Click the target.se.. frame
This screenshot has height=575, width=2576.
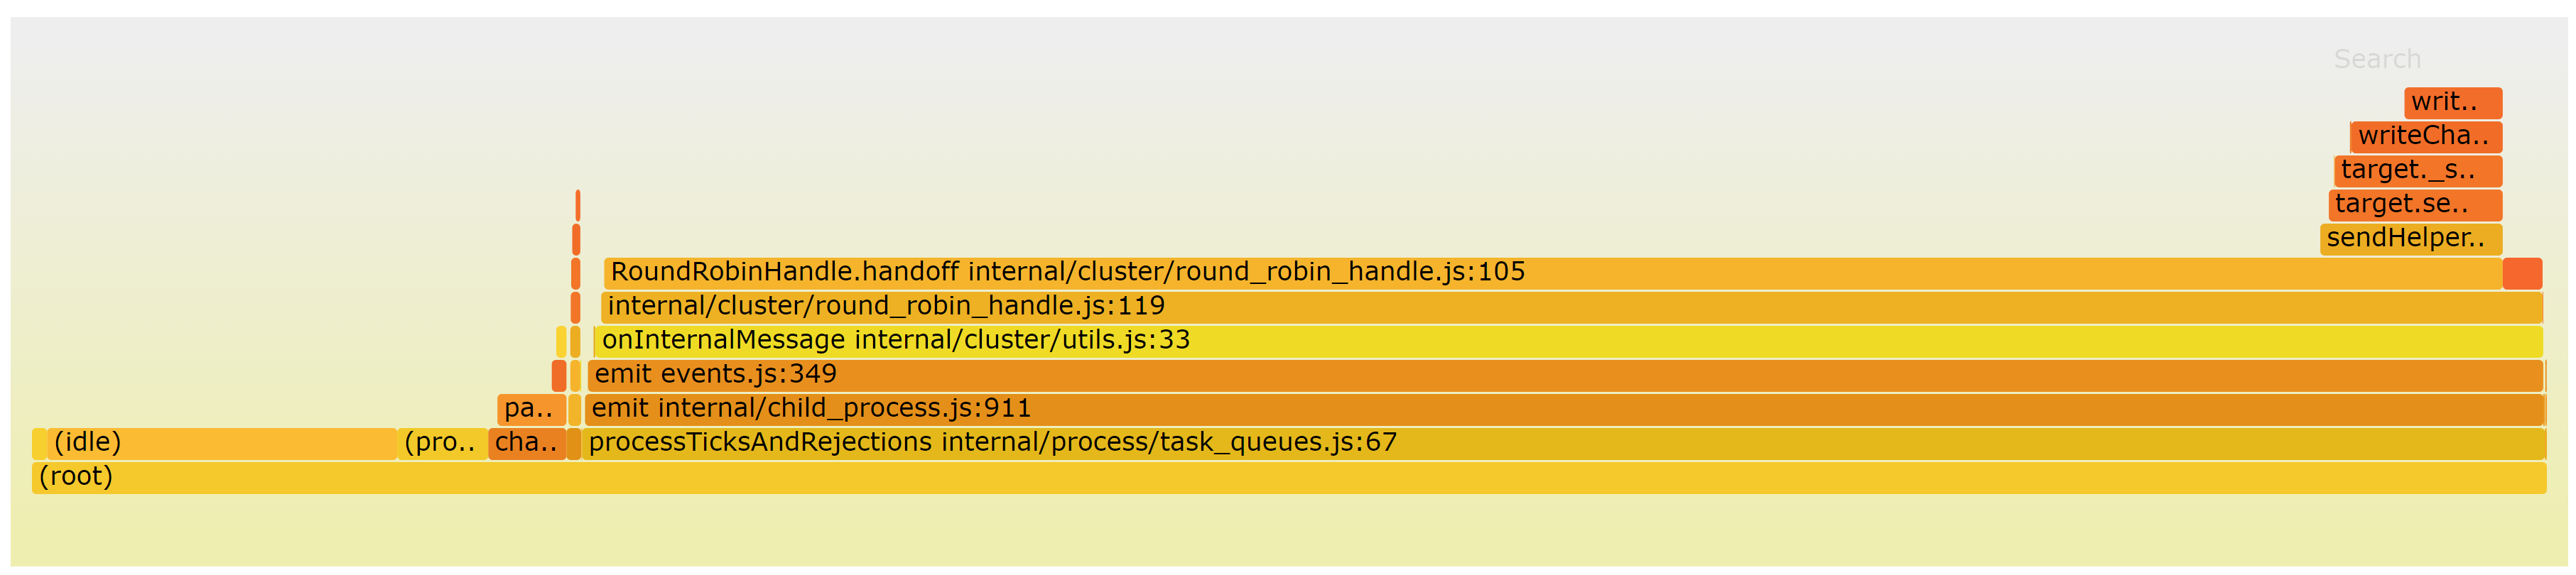[x=2415, y=205]
